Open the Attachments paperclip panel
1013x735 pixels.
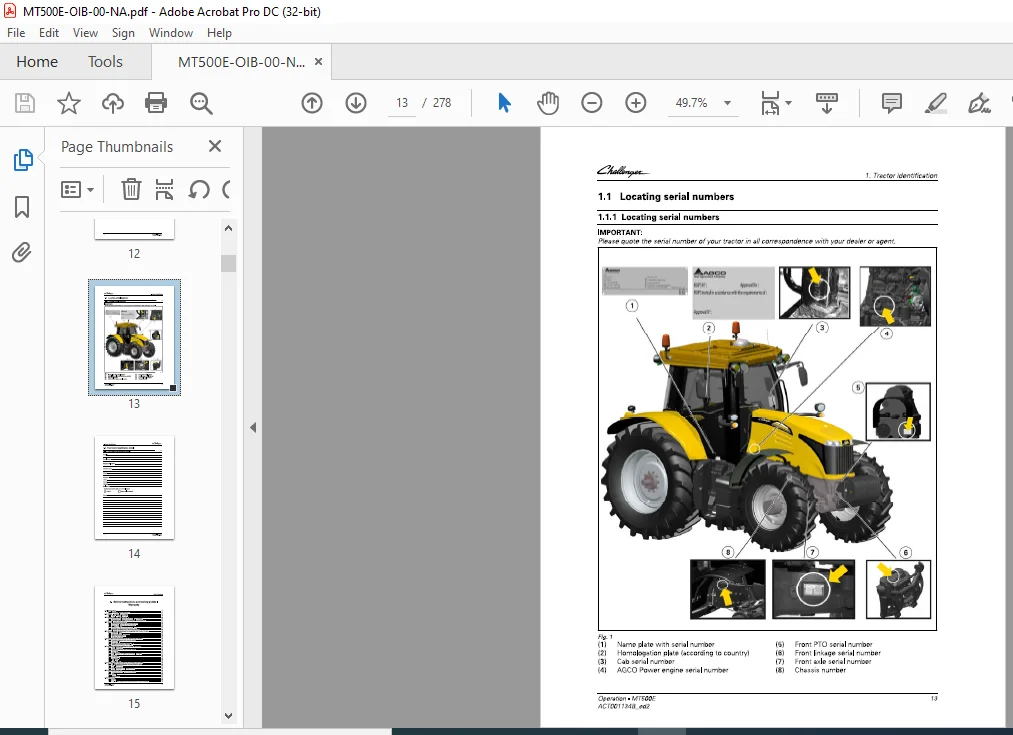(x=22, y=253)
